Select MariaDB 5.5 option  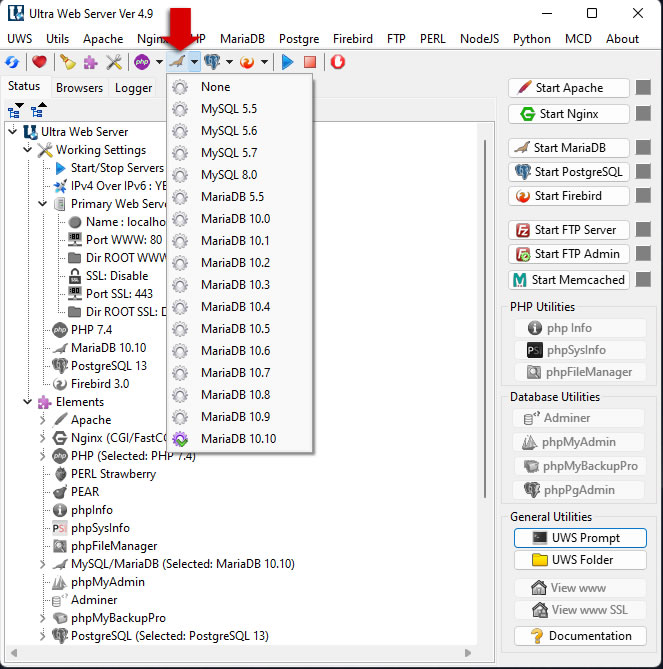click(x=239, y=197)
